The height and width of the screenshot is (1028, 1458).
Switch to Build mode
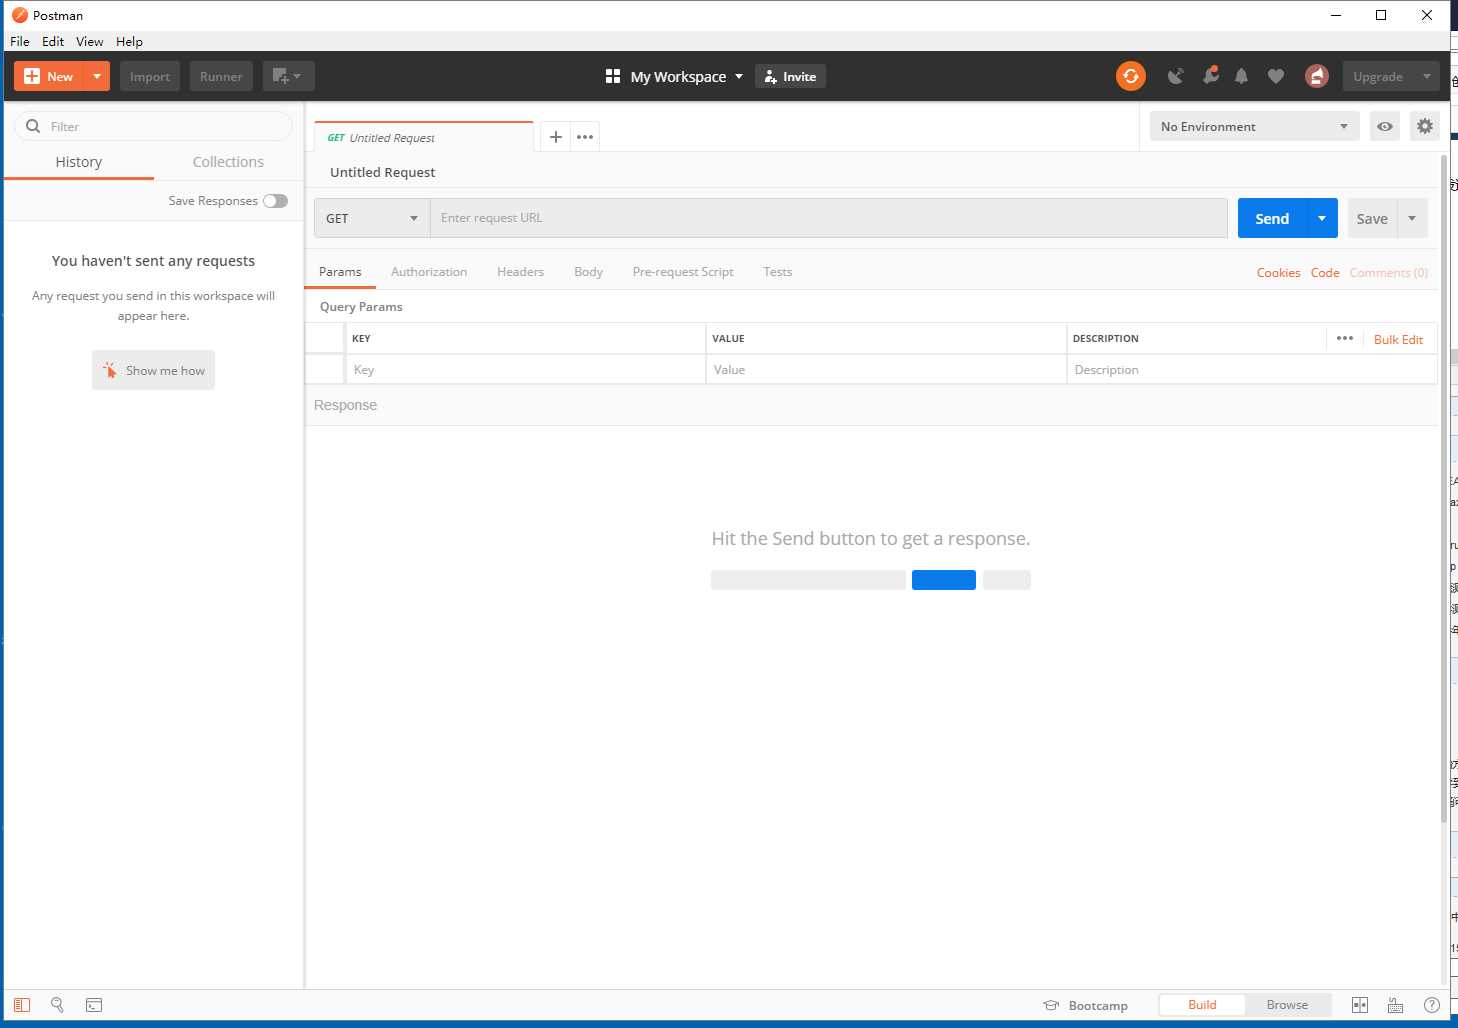point(1202,1005)
